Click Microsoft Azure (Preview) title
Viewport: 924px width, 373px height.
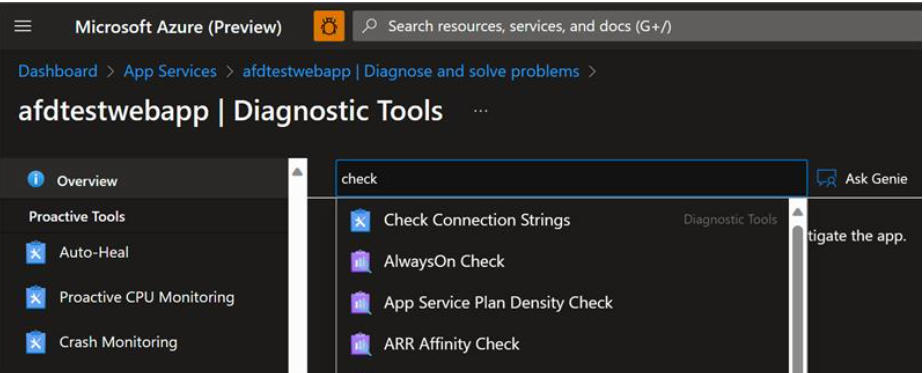[x=178, y=27]
